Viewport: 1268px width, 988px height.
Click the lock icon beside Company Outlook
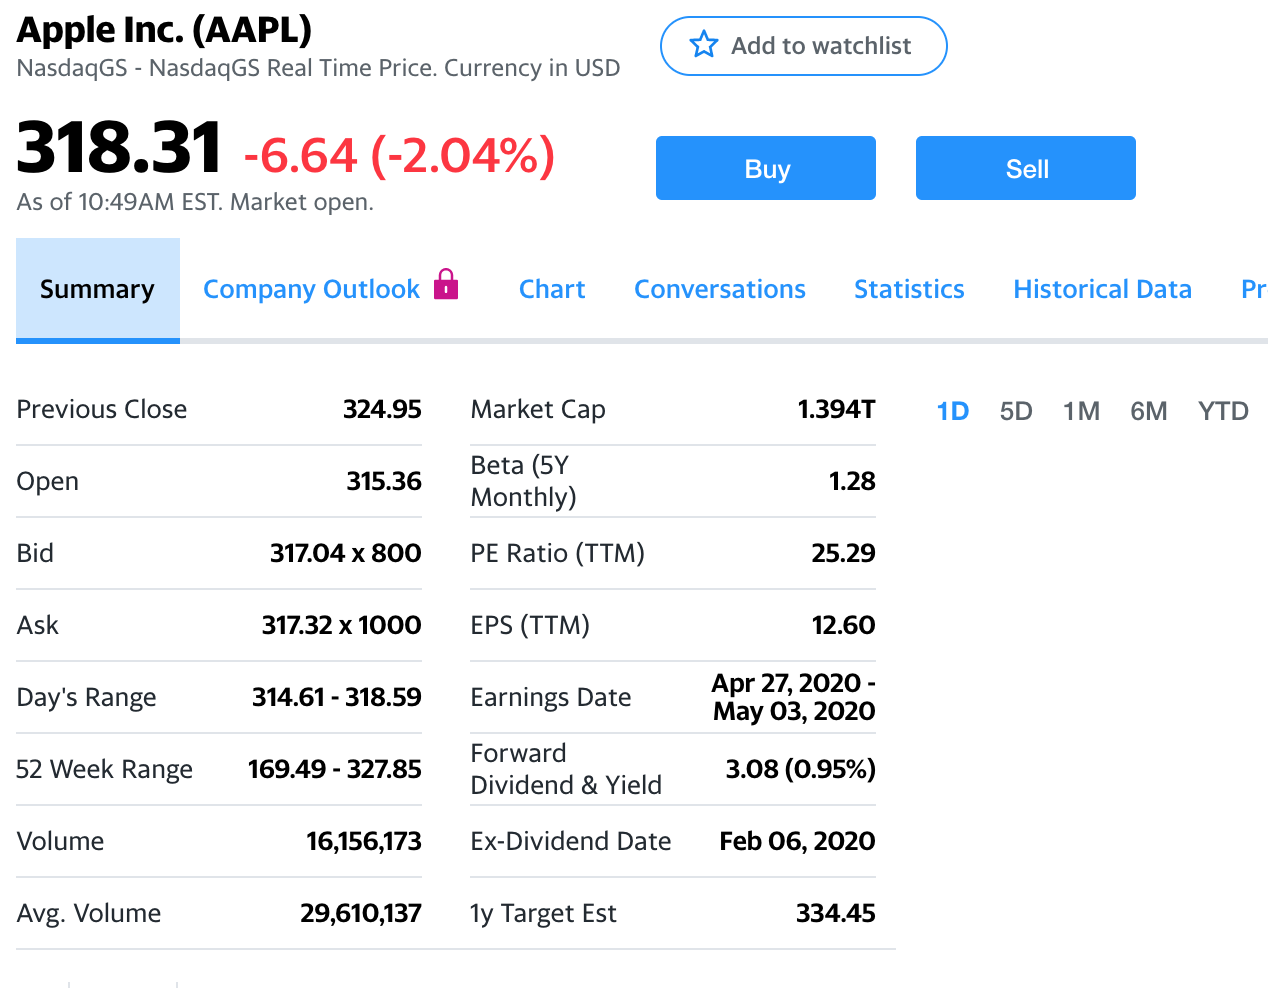(x=446, y=284)
